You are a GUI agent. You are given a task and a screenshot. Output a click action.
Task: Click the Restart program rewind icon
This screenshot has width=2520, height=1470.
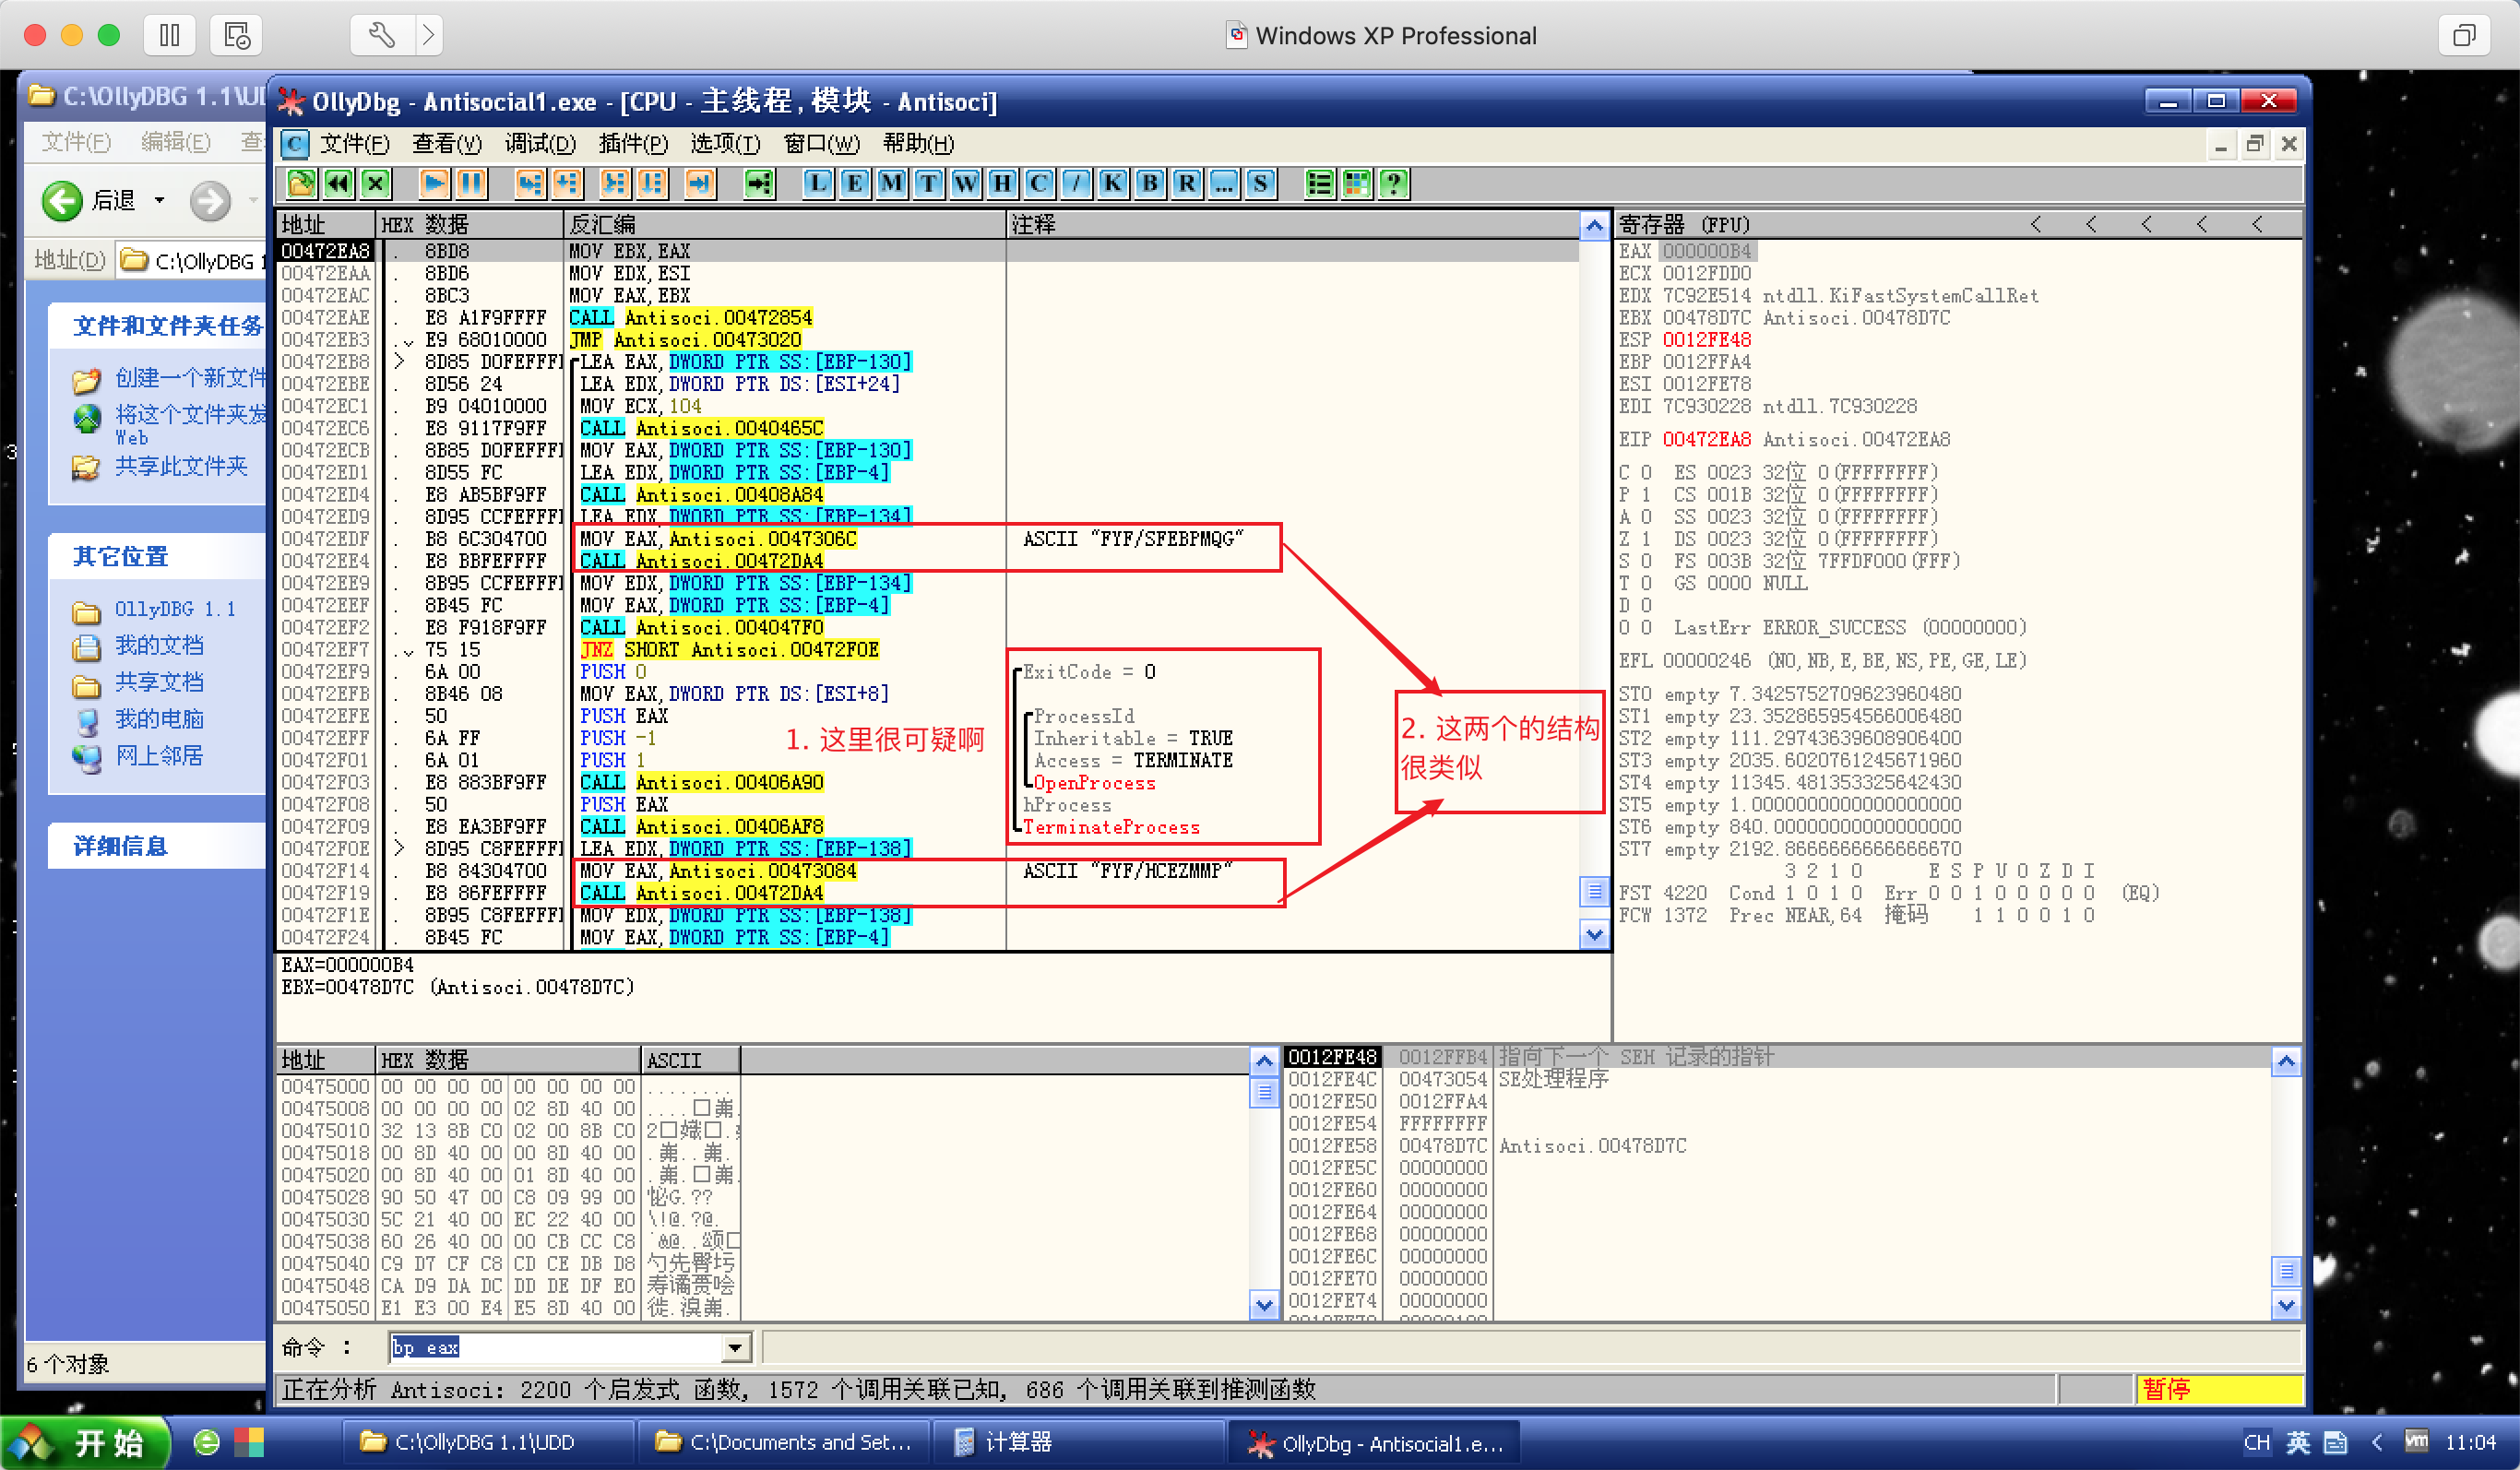pos(338,183)
